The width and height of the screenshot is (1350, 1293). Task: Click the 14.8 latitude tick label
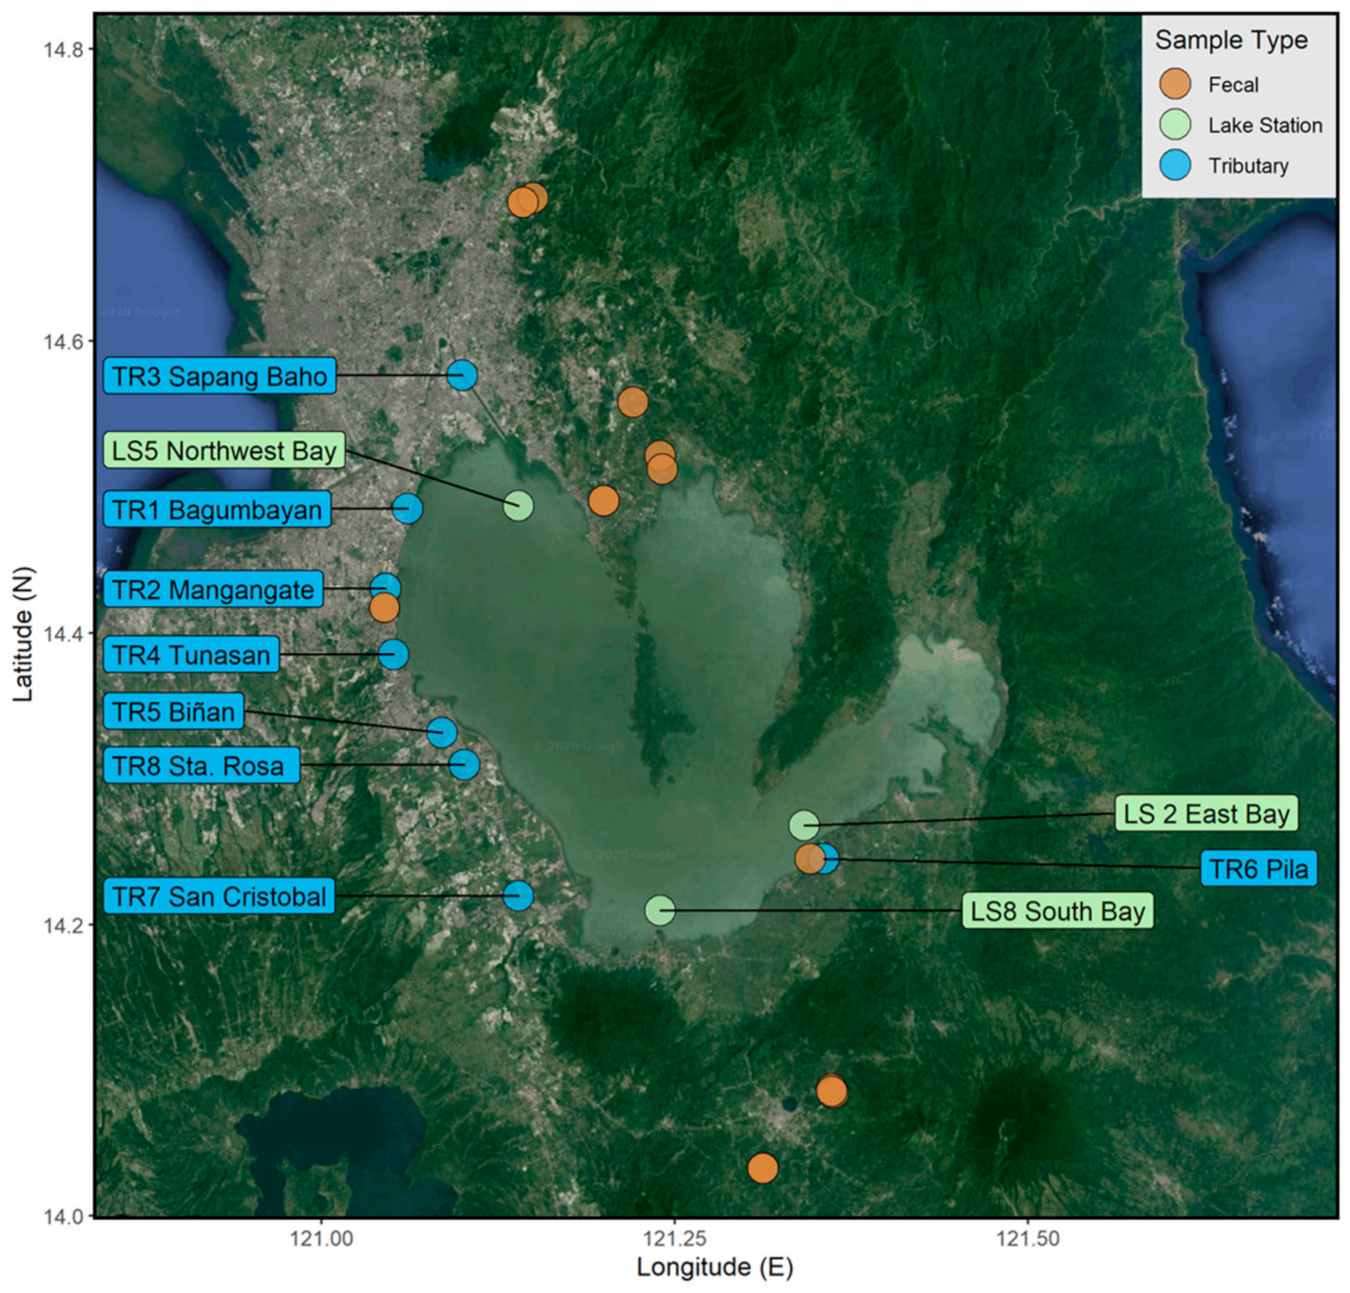coord(62,49)
